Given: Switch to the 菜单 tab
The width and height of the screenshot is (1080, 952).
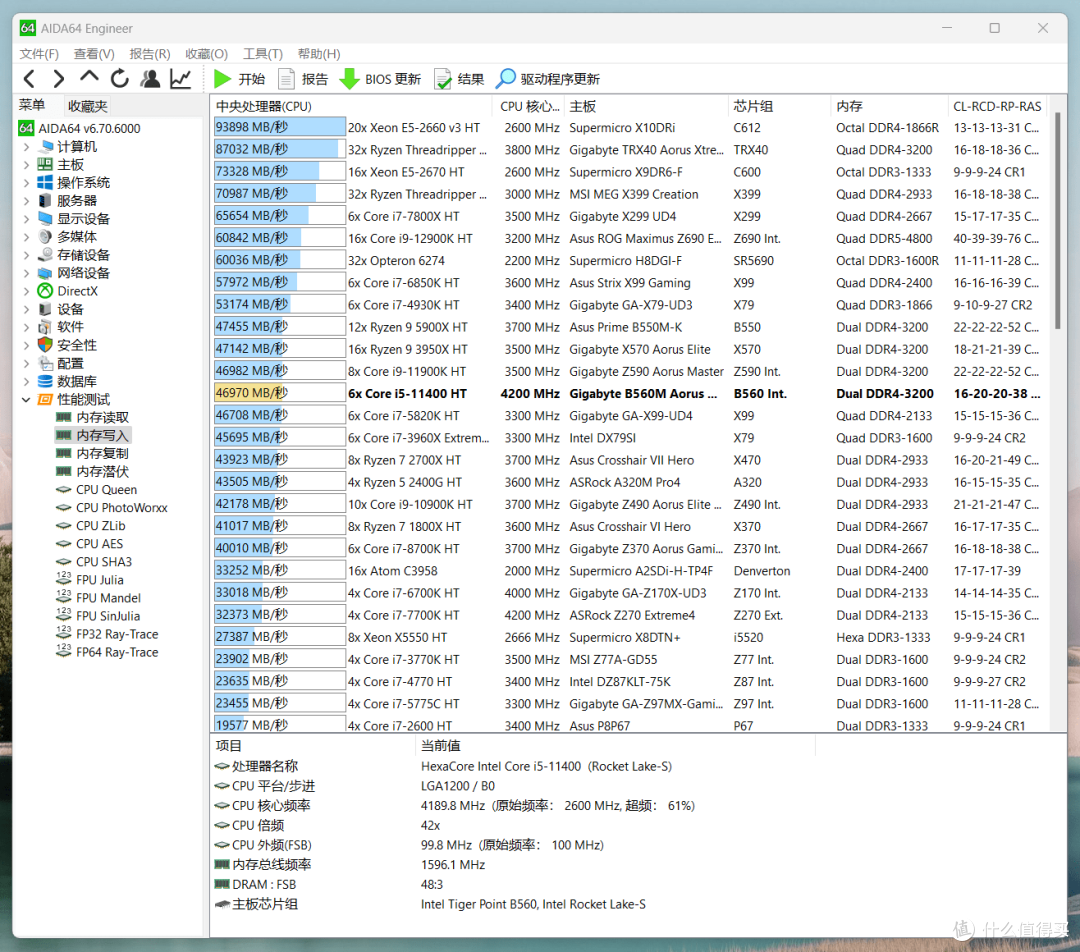Looking at the screenshot, I should (x=32, y=105).
